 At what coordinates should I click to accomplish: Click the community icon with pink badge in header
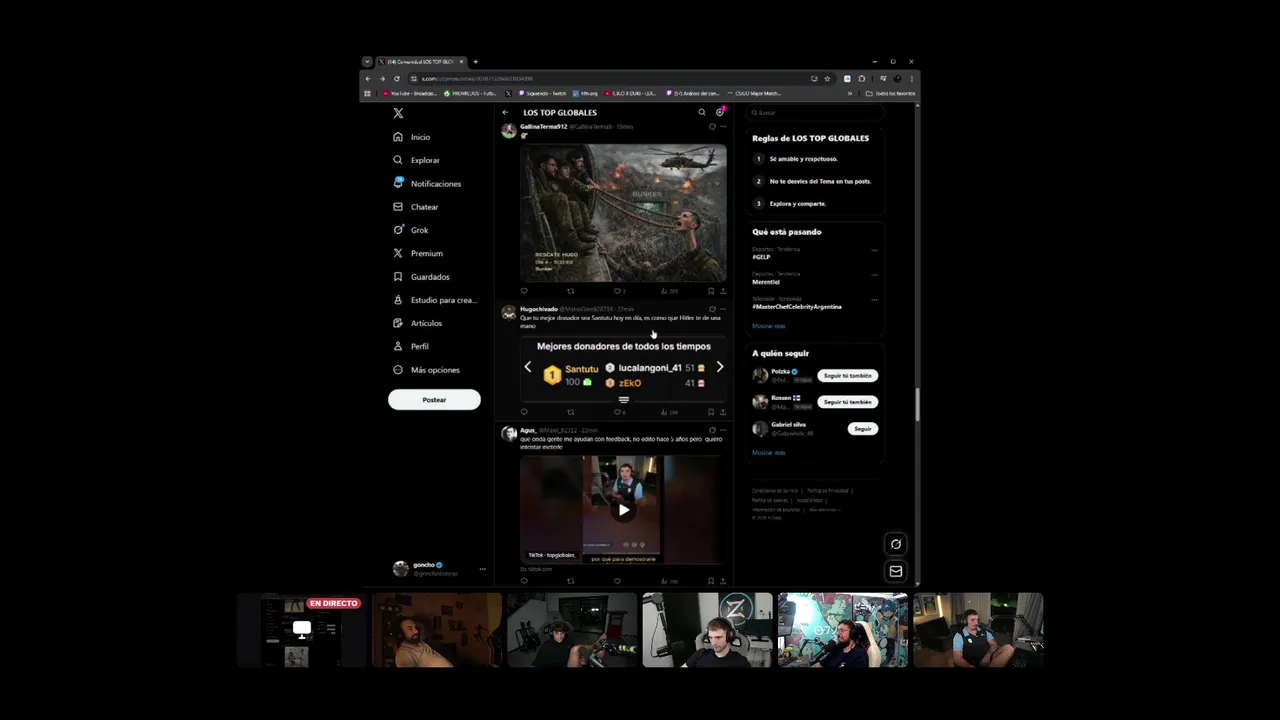720,112
